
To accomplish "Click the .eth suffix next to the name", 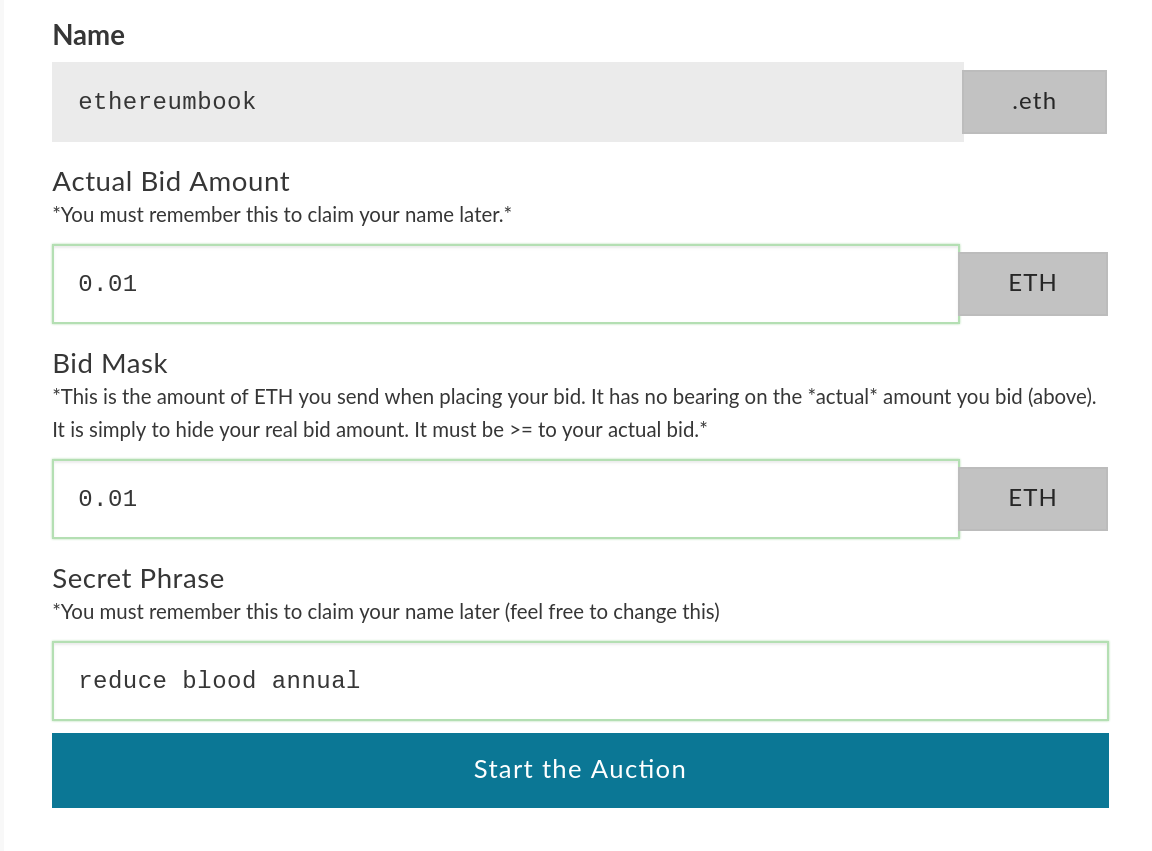I will 1034,101.
